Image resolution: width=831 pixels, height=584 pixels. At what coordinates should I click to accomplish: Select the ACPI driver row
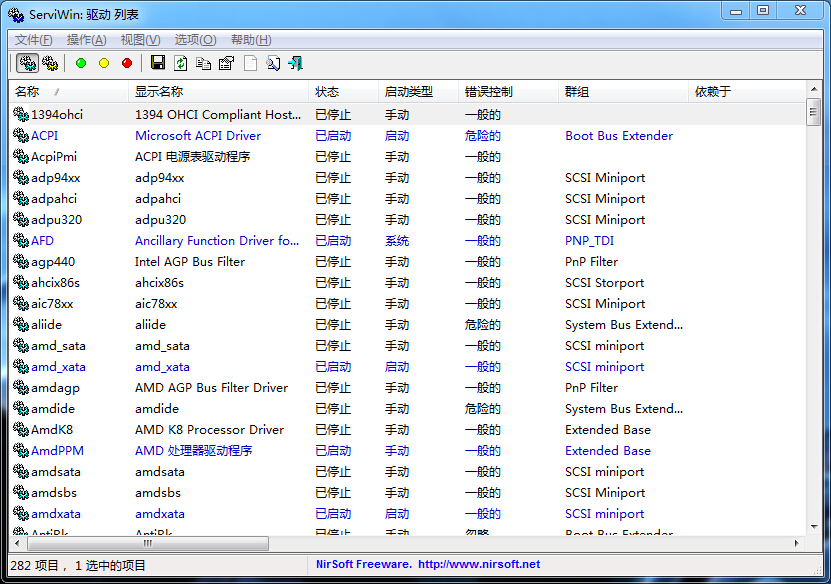[45, 136]
